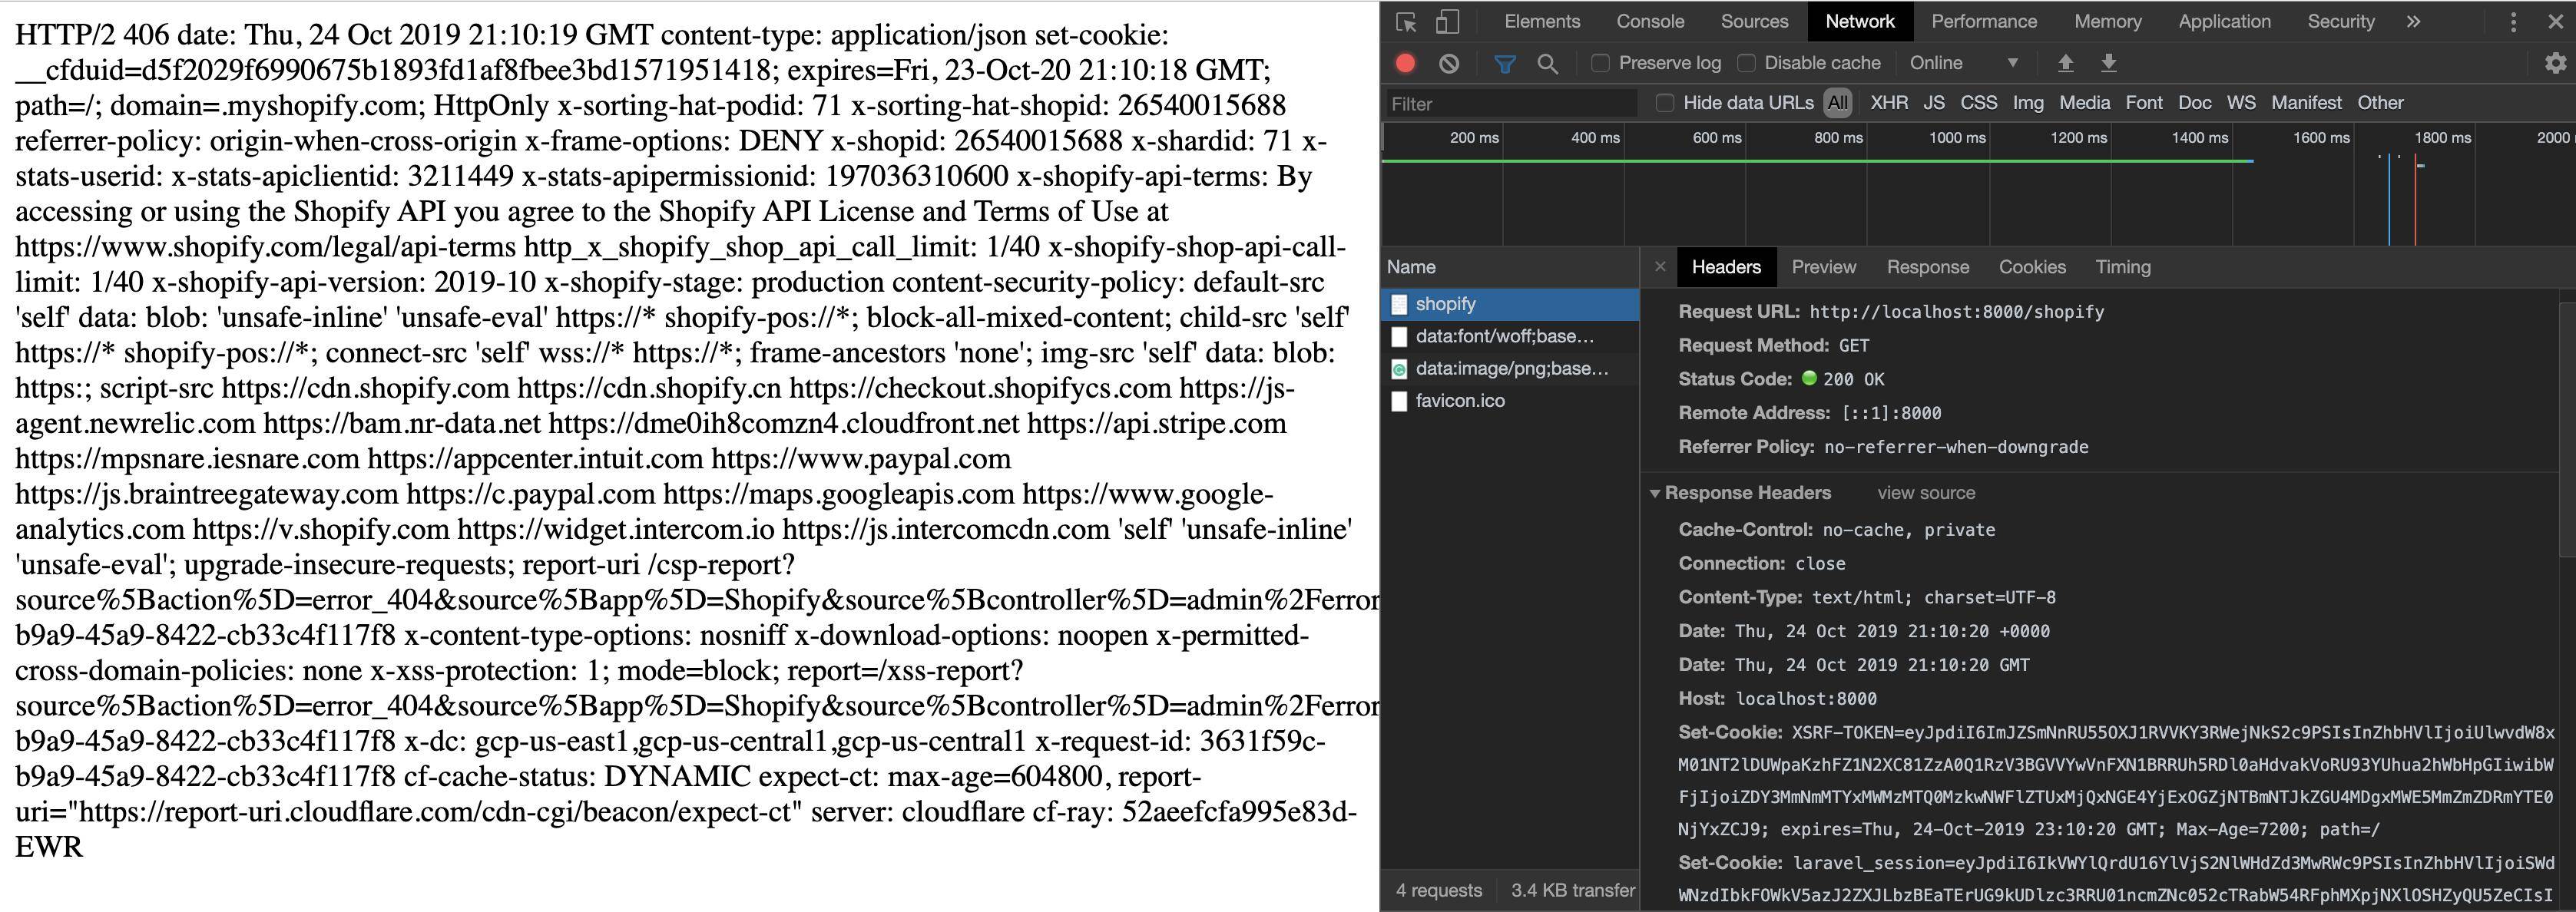Close the request details pane
Screen dimensions: 2576x912
point(1660,267)
